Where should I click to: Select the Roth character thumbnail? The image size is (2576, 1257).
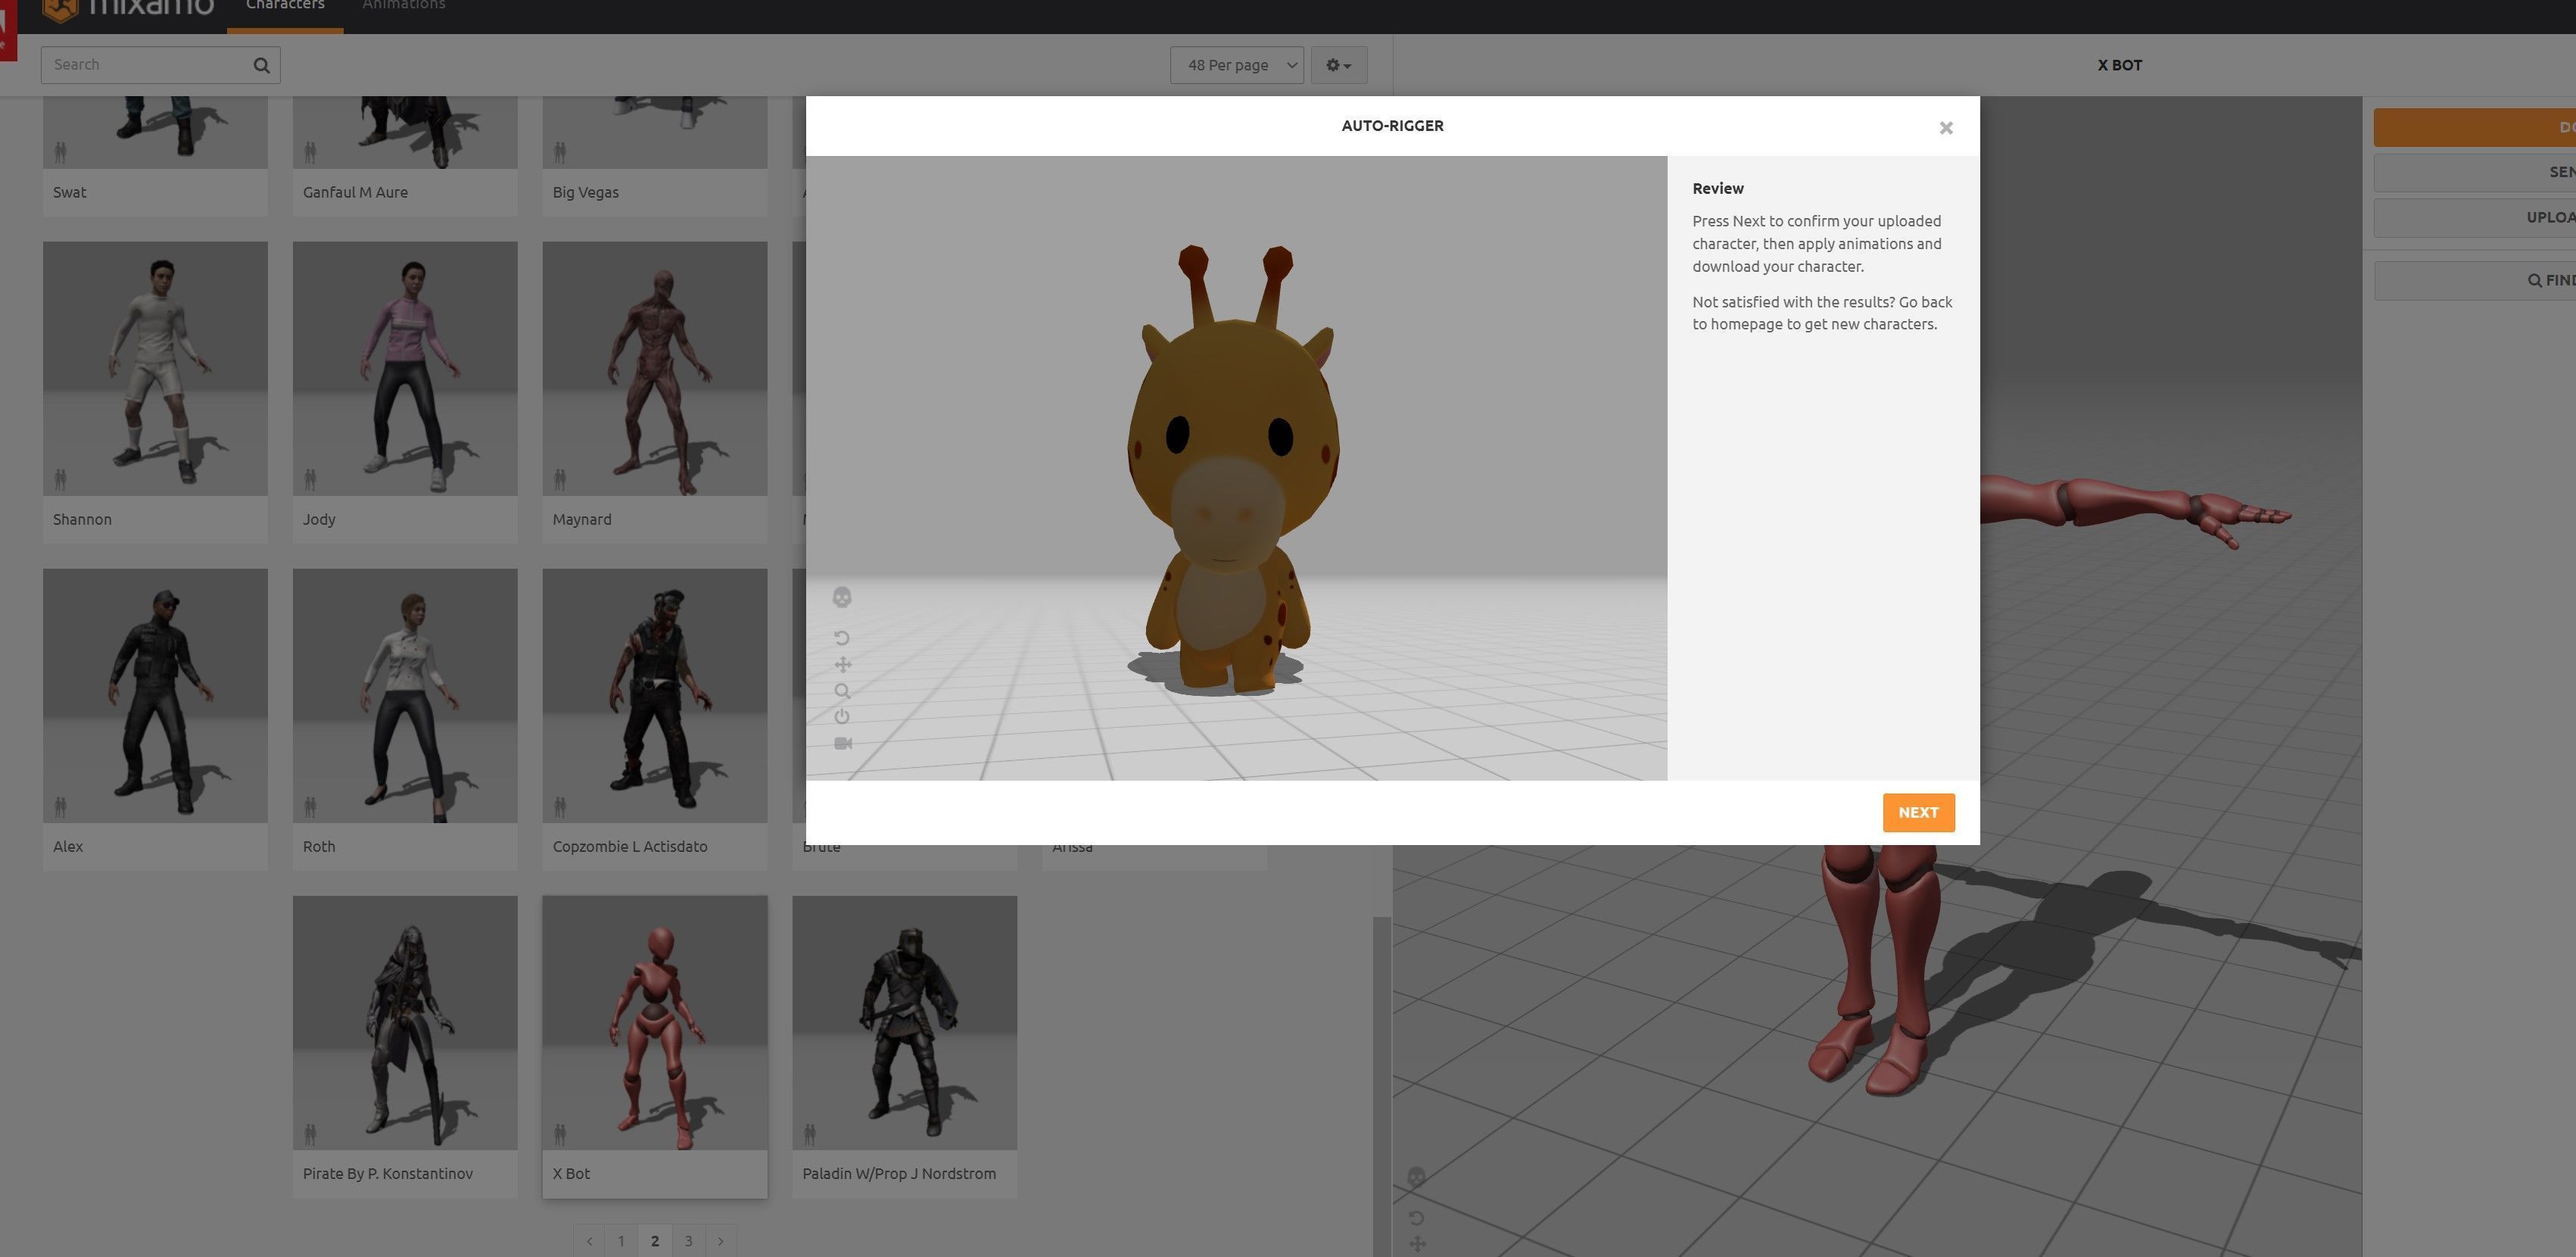click(405, 696)
